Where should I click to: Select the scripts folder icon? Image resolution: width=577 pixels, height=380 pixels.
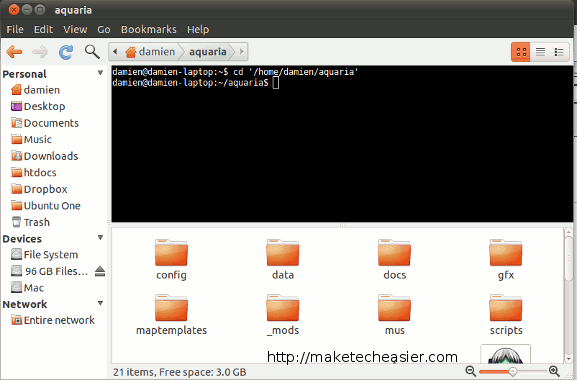click(x=506, y=308)
